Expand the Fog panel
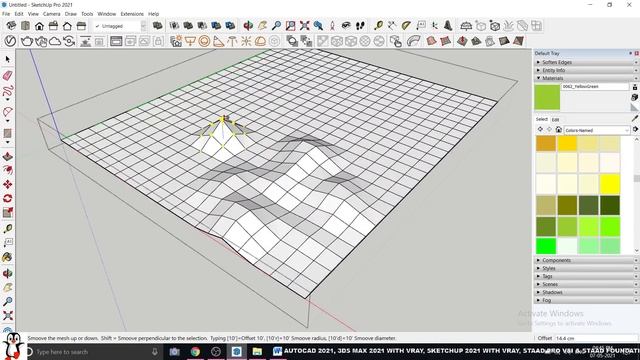This screenshot has height=360, width=640. pyautogui.click(x=586, y=300)
